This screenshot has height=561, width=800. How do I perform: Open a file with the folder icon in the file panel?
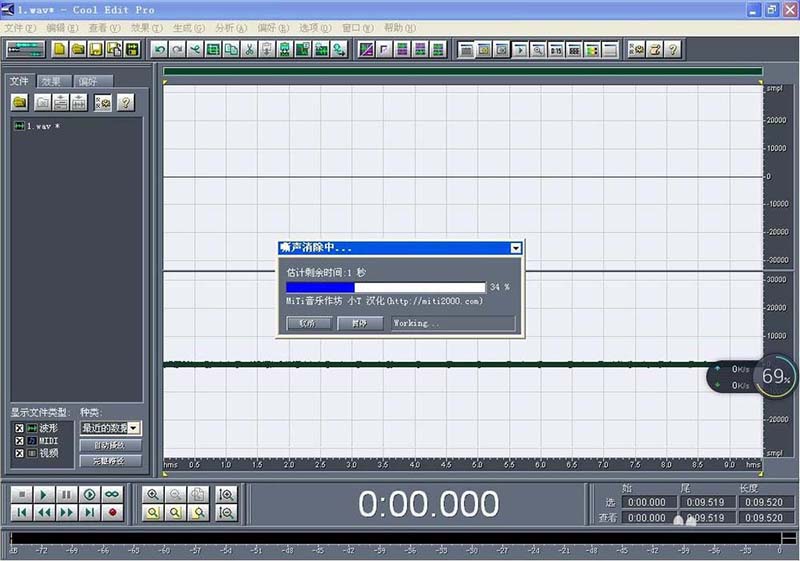(20, 103)
